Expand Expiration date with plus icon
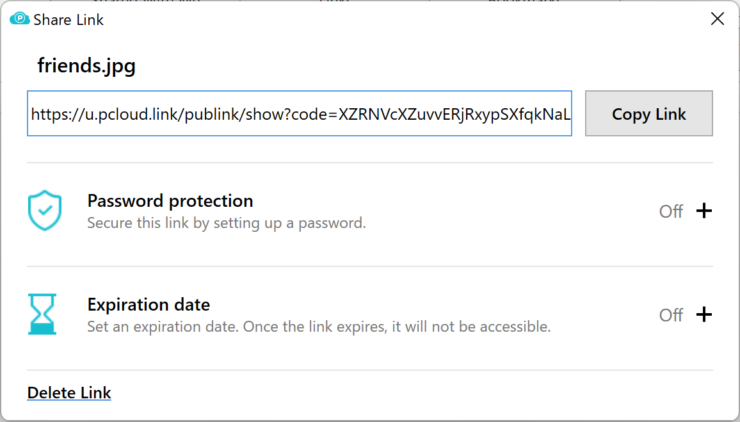The height and width of the screenshot is (422, 740). pyautogui.click(x=704, y=314)
